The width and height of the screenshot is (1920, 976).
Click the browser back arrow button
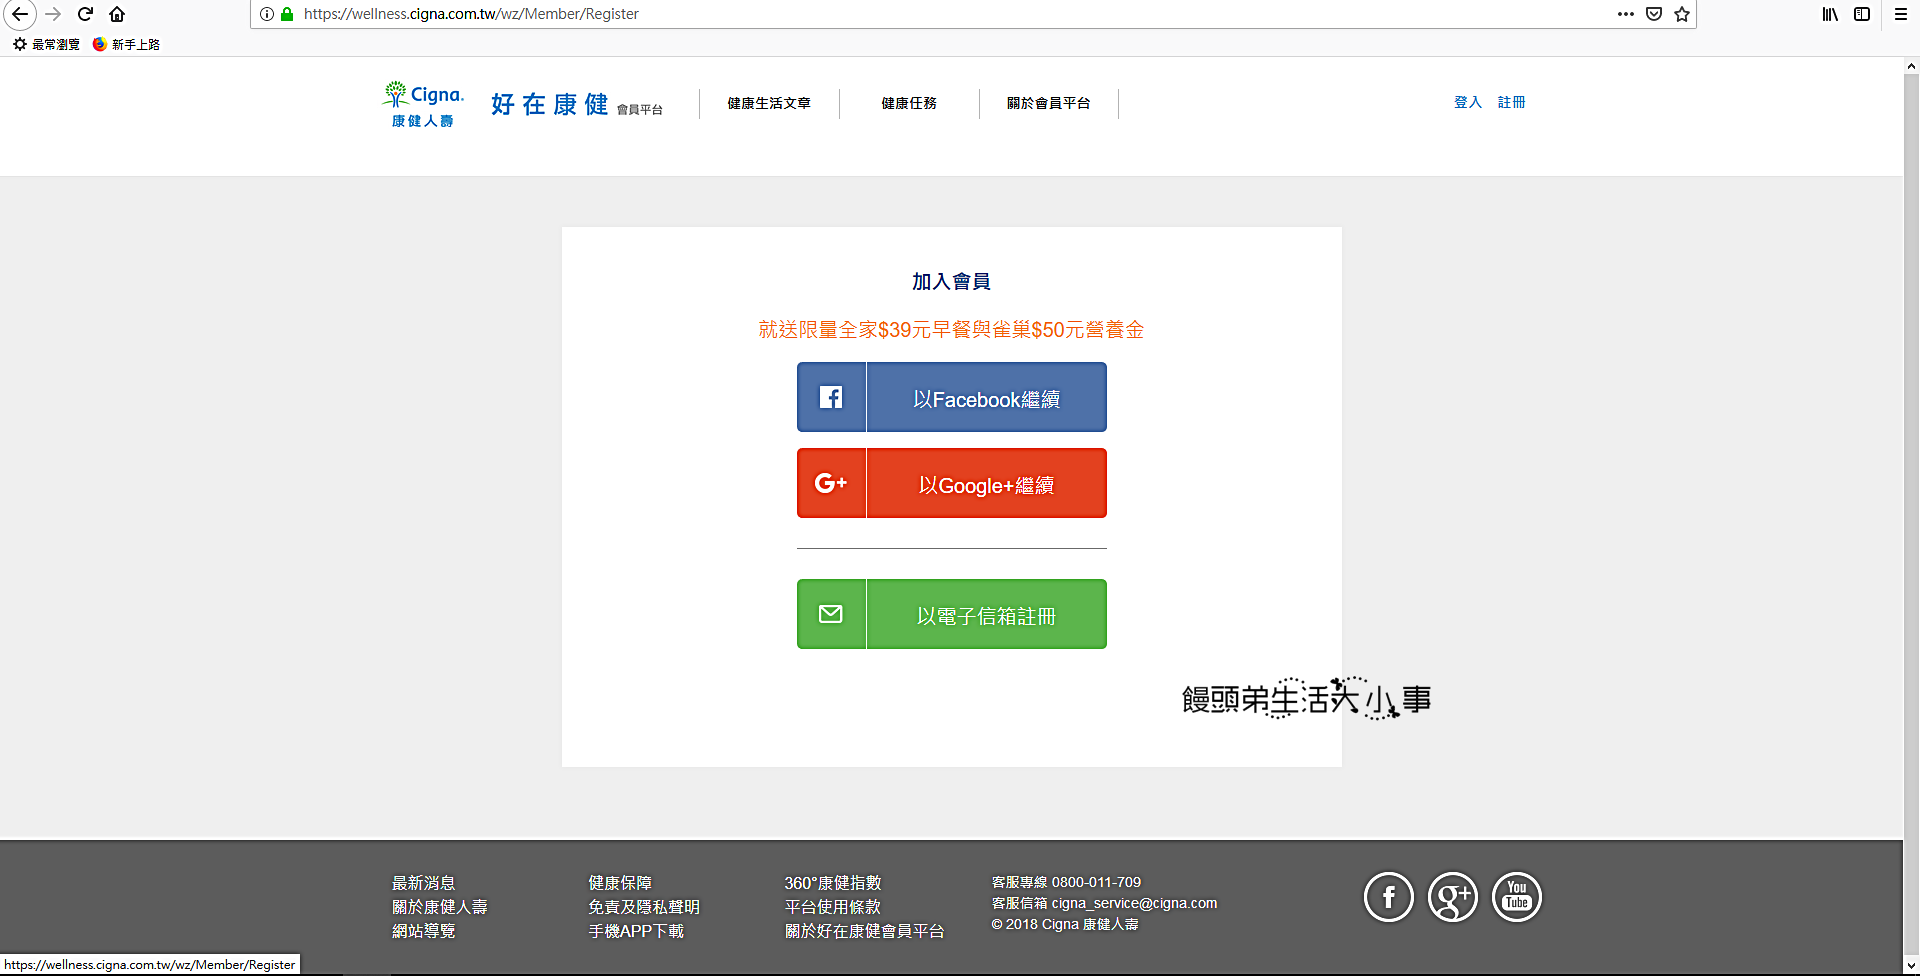point(20,14)
